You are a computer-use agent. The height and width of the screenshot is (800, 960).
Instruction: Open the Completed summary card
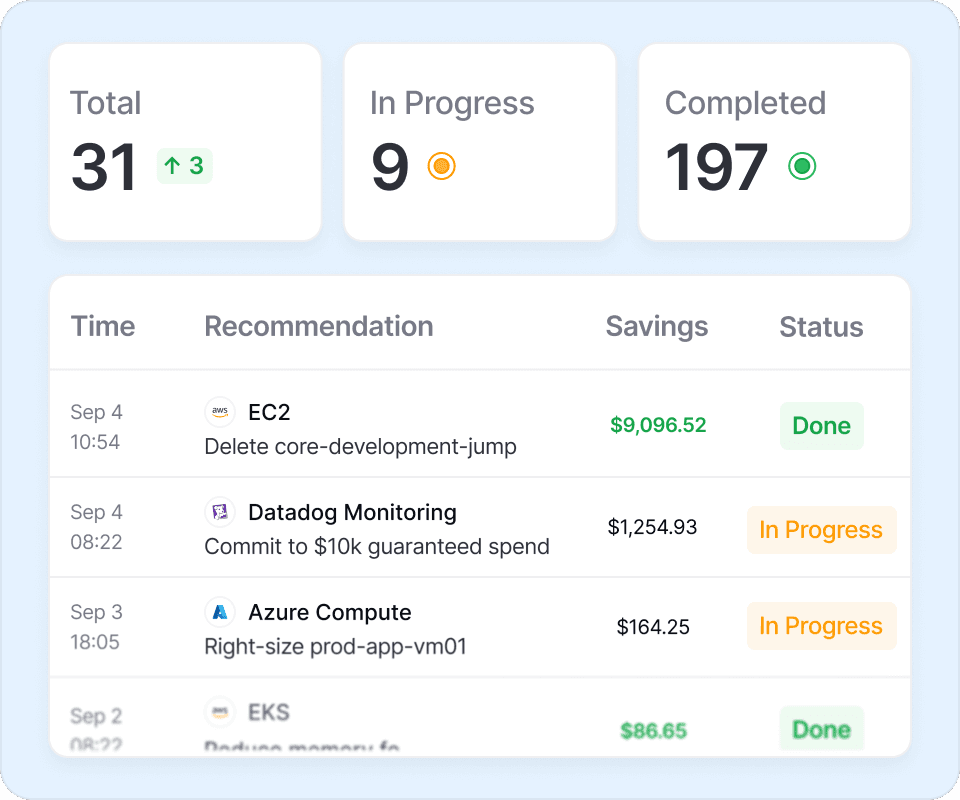click(774, 142)
